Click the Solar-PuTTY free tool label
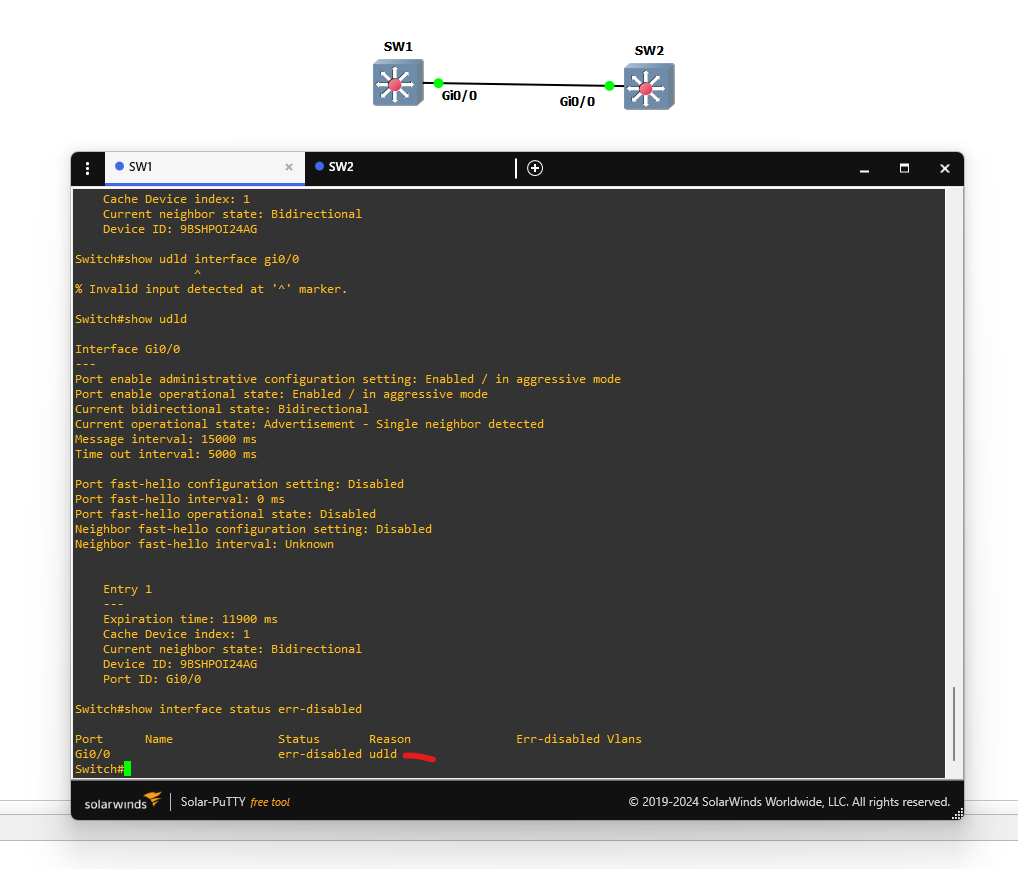 pyautogui.click(x=235, y=802)
